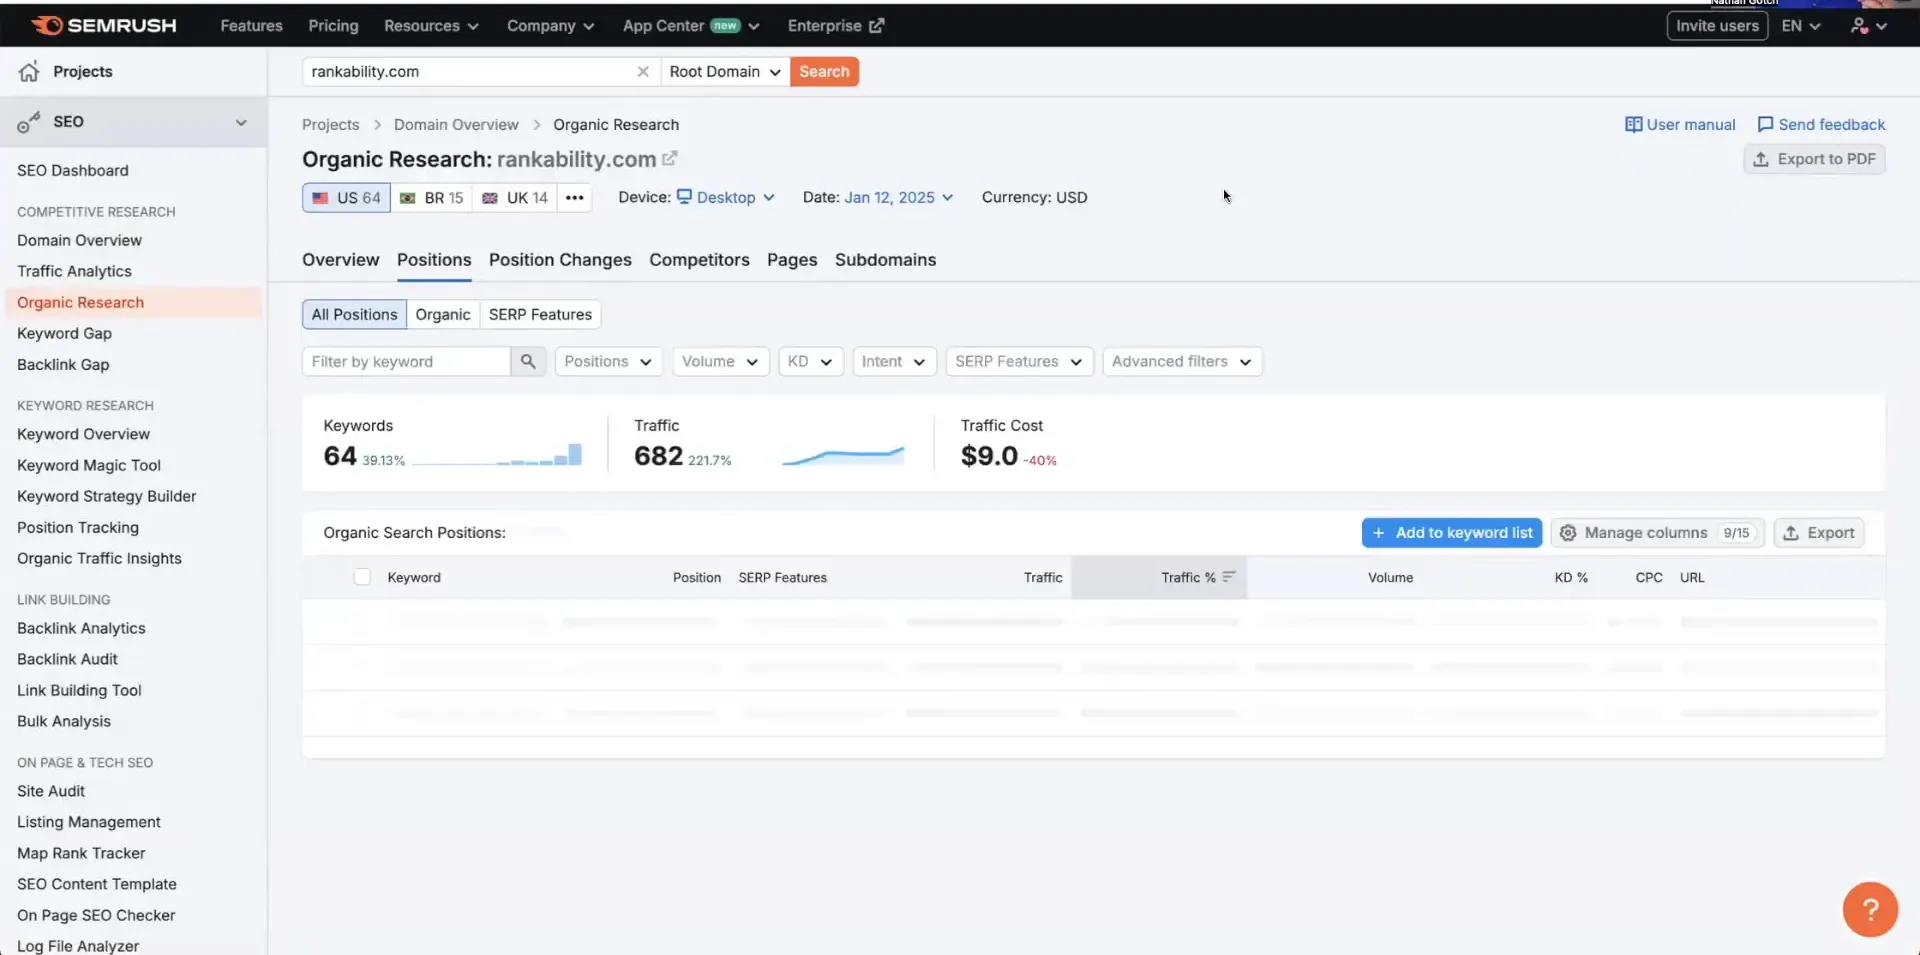Click the Export to PDF button
The image size is (1920, 955).
tap(1814, 158)
